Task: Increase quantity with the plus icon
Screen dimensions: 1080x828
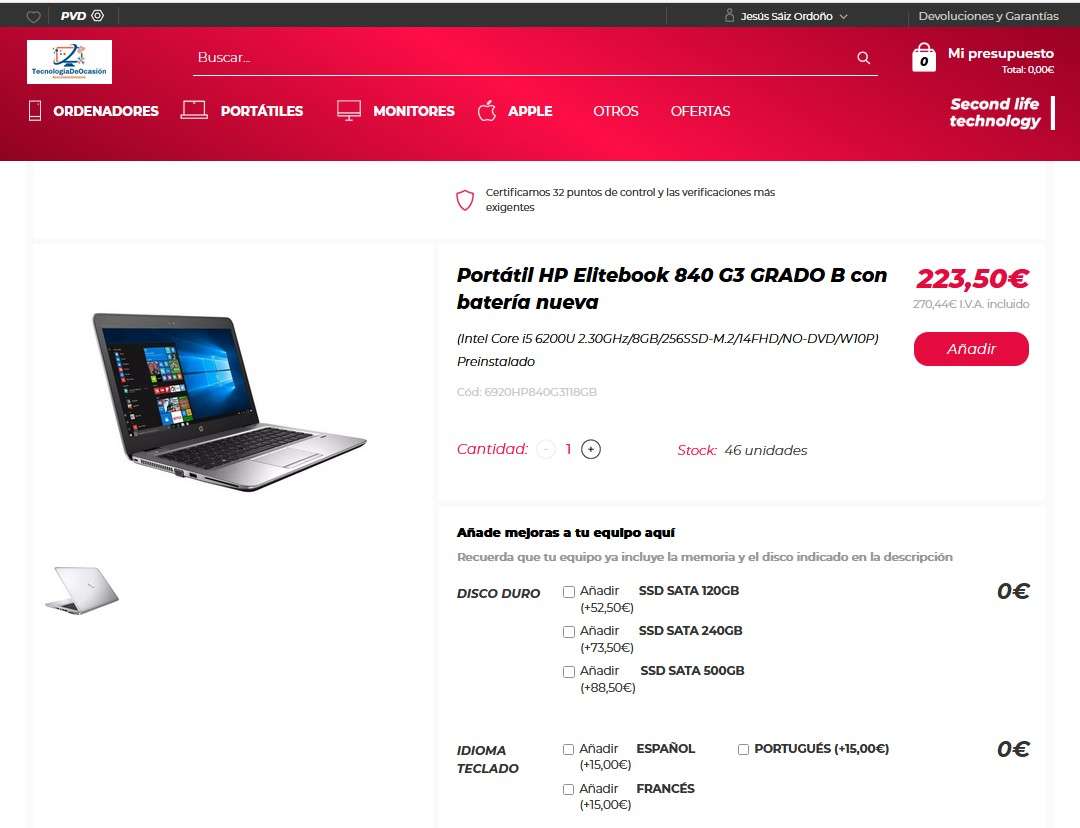Action: point(591,449)
